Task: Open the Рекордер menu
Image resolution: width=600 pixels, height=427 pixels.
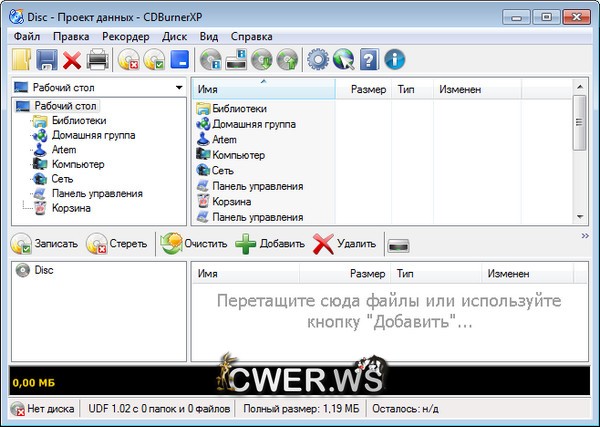Action: point(127,36)
